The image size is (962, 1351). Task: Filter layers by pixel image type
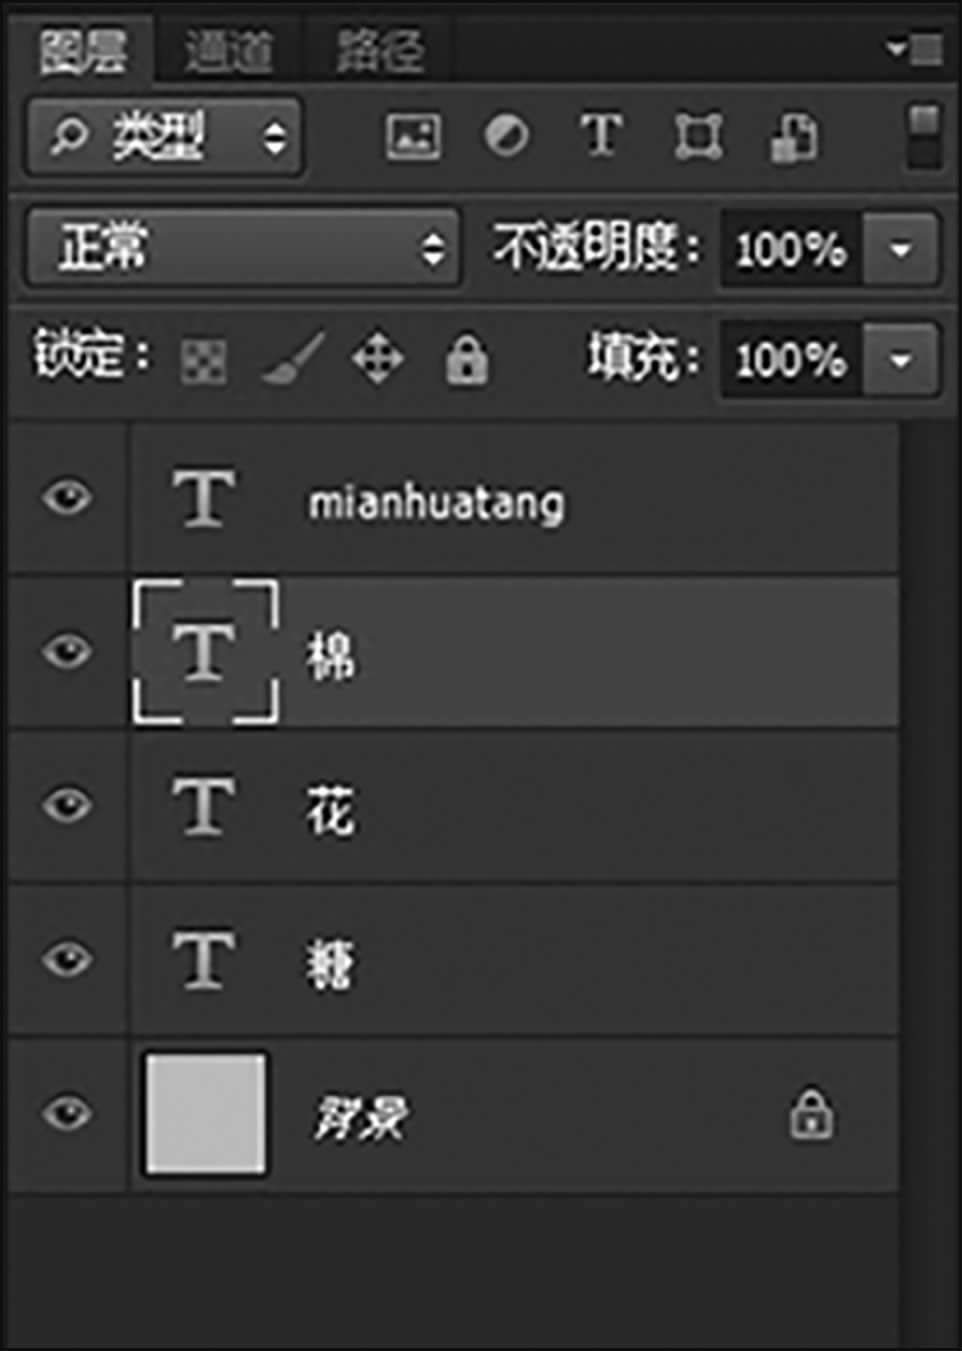tap(413, 136)
